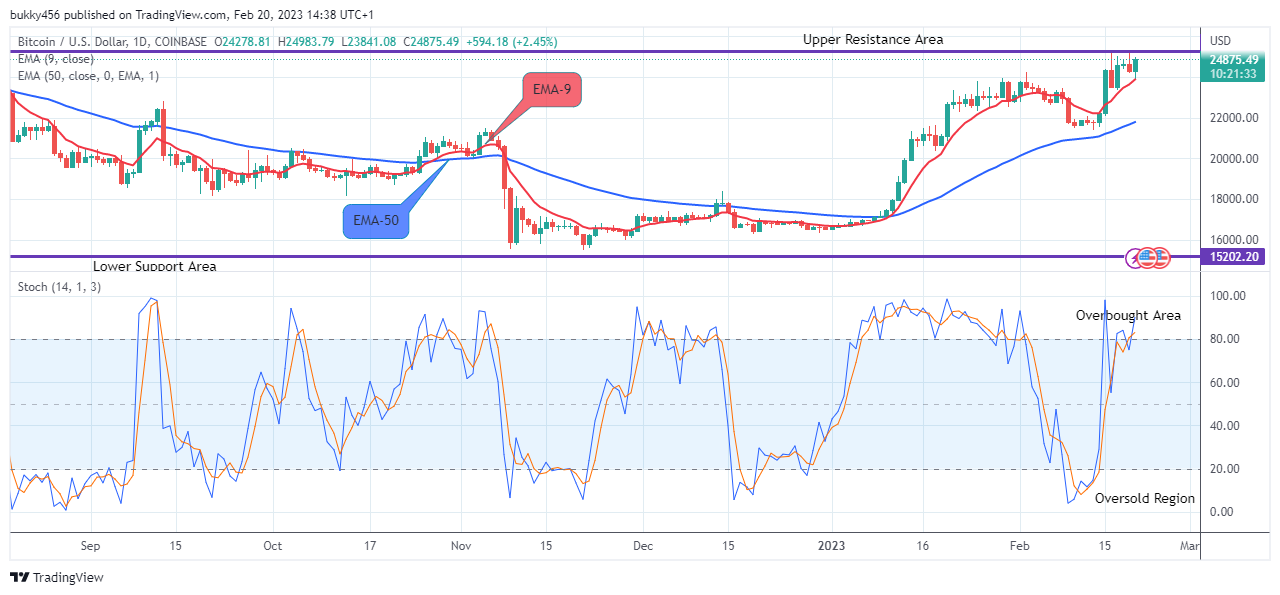Click the Sep date on time axis
The width and height of the screenshot is (1280, 595).
pos(91,546)
